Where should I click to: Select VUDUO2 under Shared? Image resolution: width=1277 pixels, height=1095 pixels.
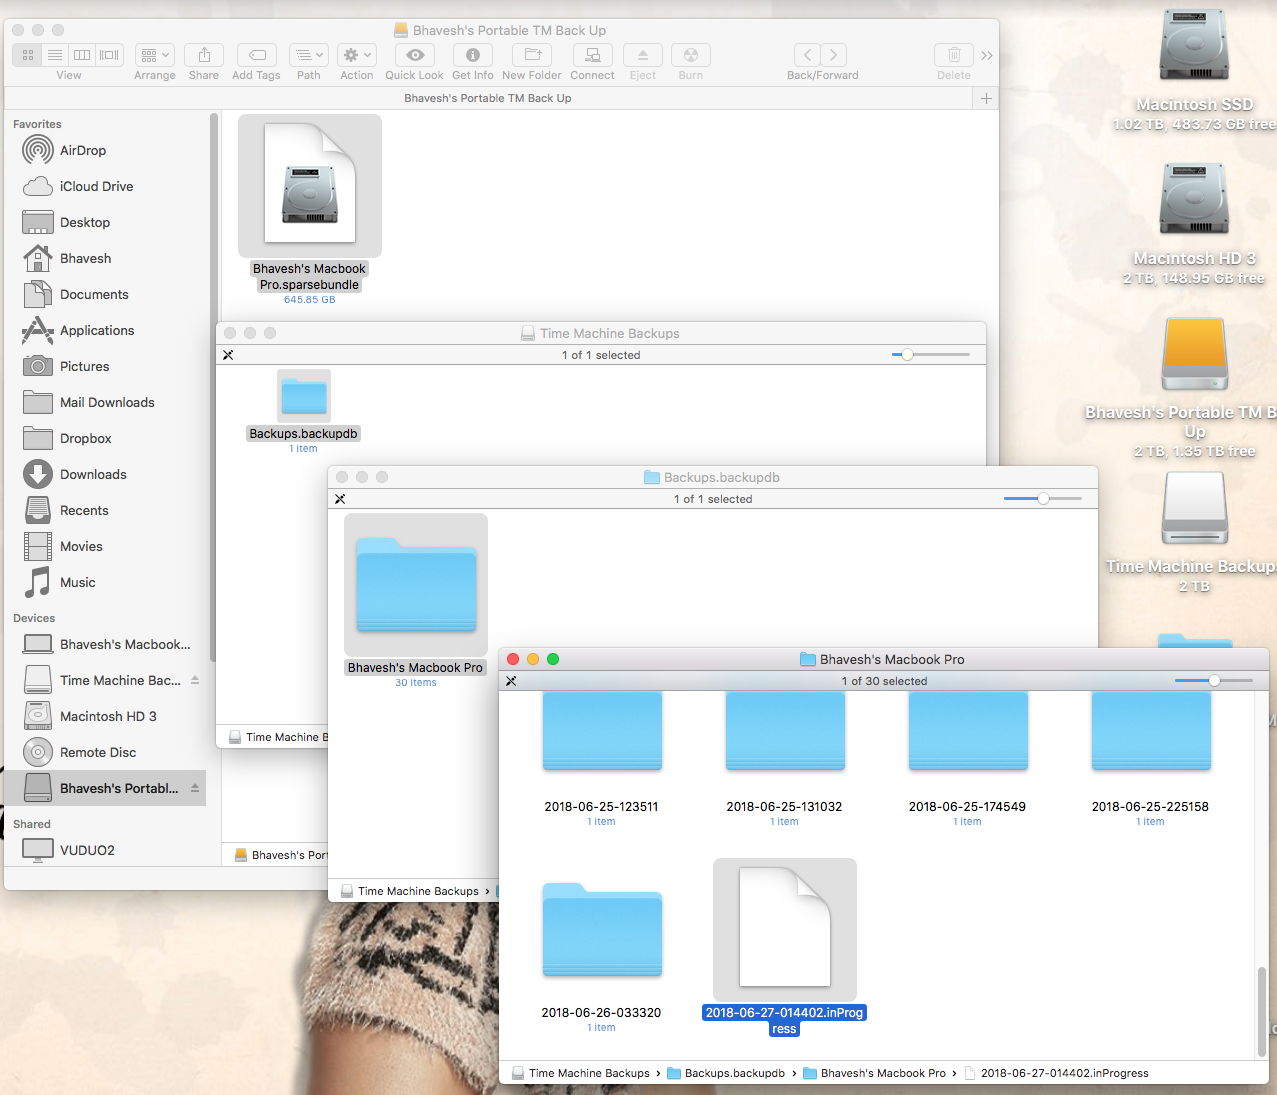(x=107, y=851)
